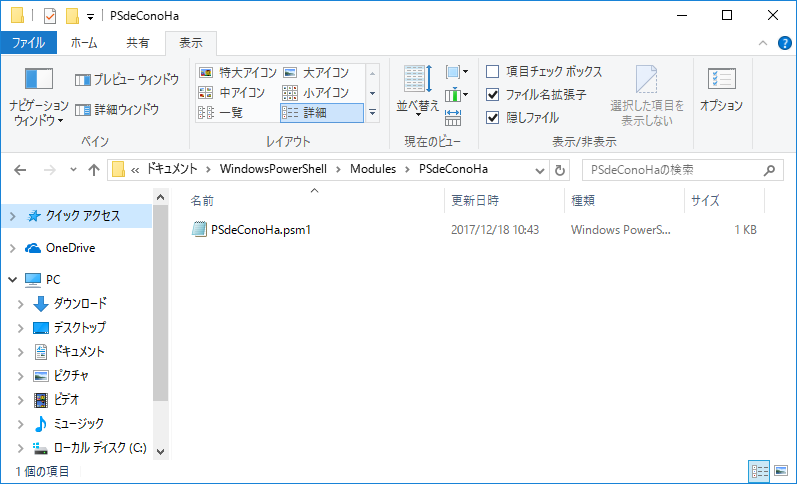The image size is (797, 484).
Task: Click Size all columns to fit icon
Action: pos(453,118)
